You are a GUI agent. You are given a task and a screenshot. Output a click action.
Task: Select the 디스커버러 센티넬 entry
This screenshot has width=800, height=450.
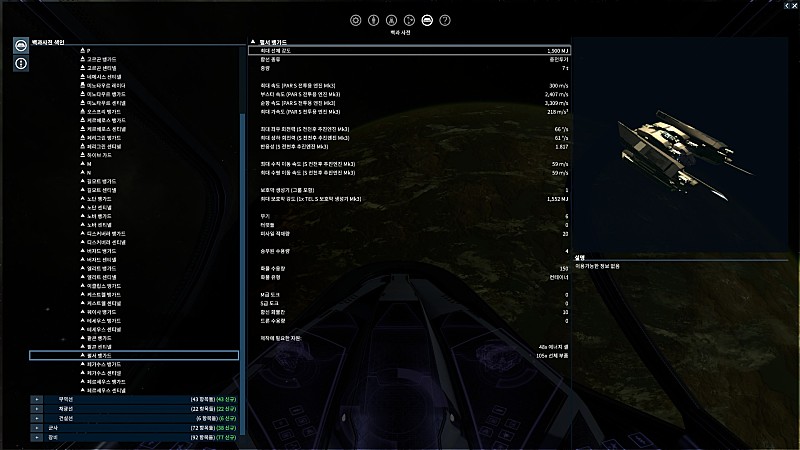pyautogui.click(x=106, y=242)
